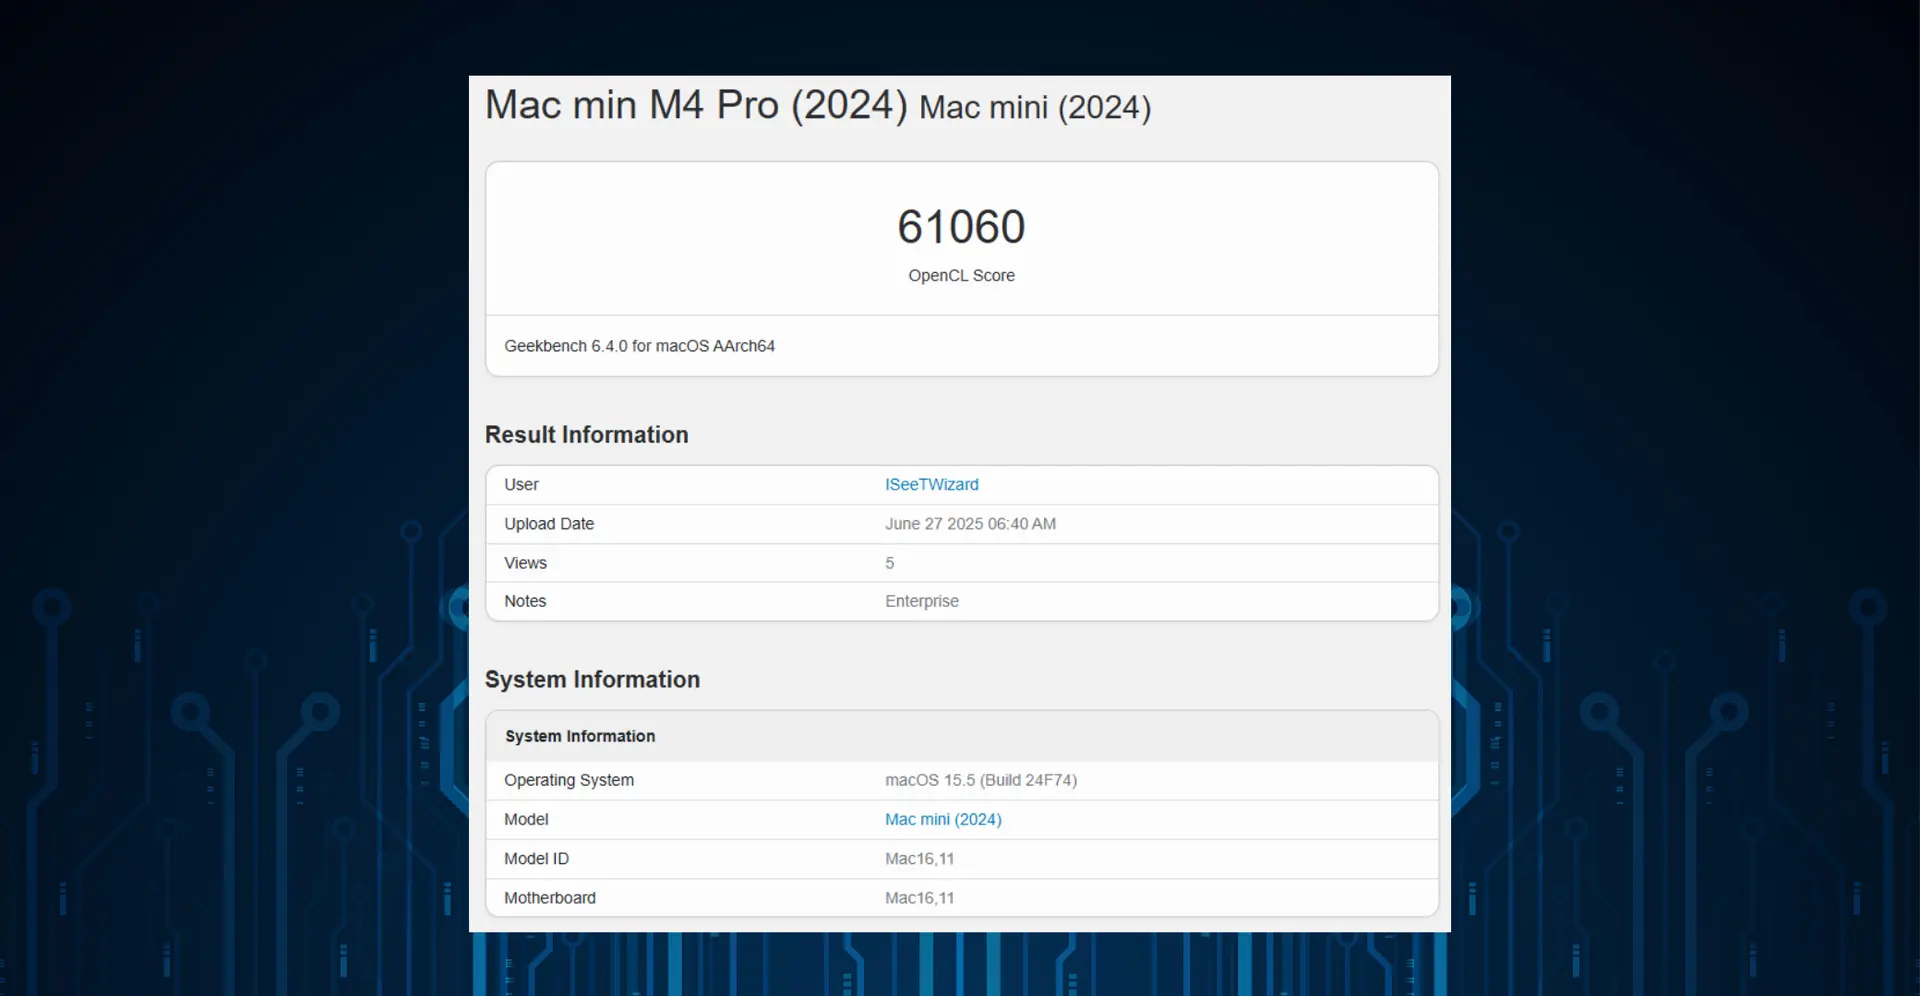Image resolution: width=1920 pixels, height=996 pixels.
Task: Click the bold System Information table header row
Action: point(580,736)
